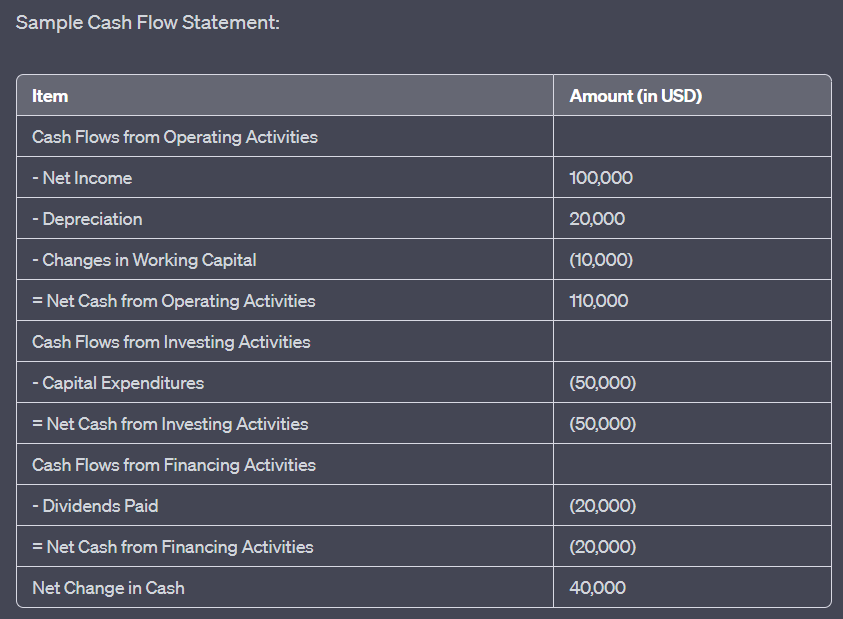Click "Cash Flows from Investing Activities" row
Screen dimensions: 843x619
171,342
